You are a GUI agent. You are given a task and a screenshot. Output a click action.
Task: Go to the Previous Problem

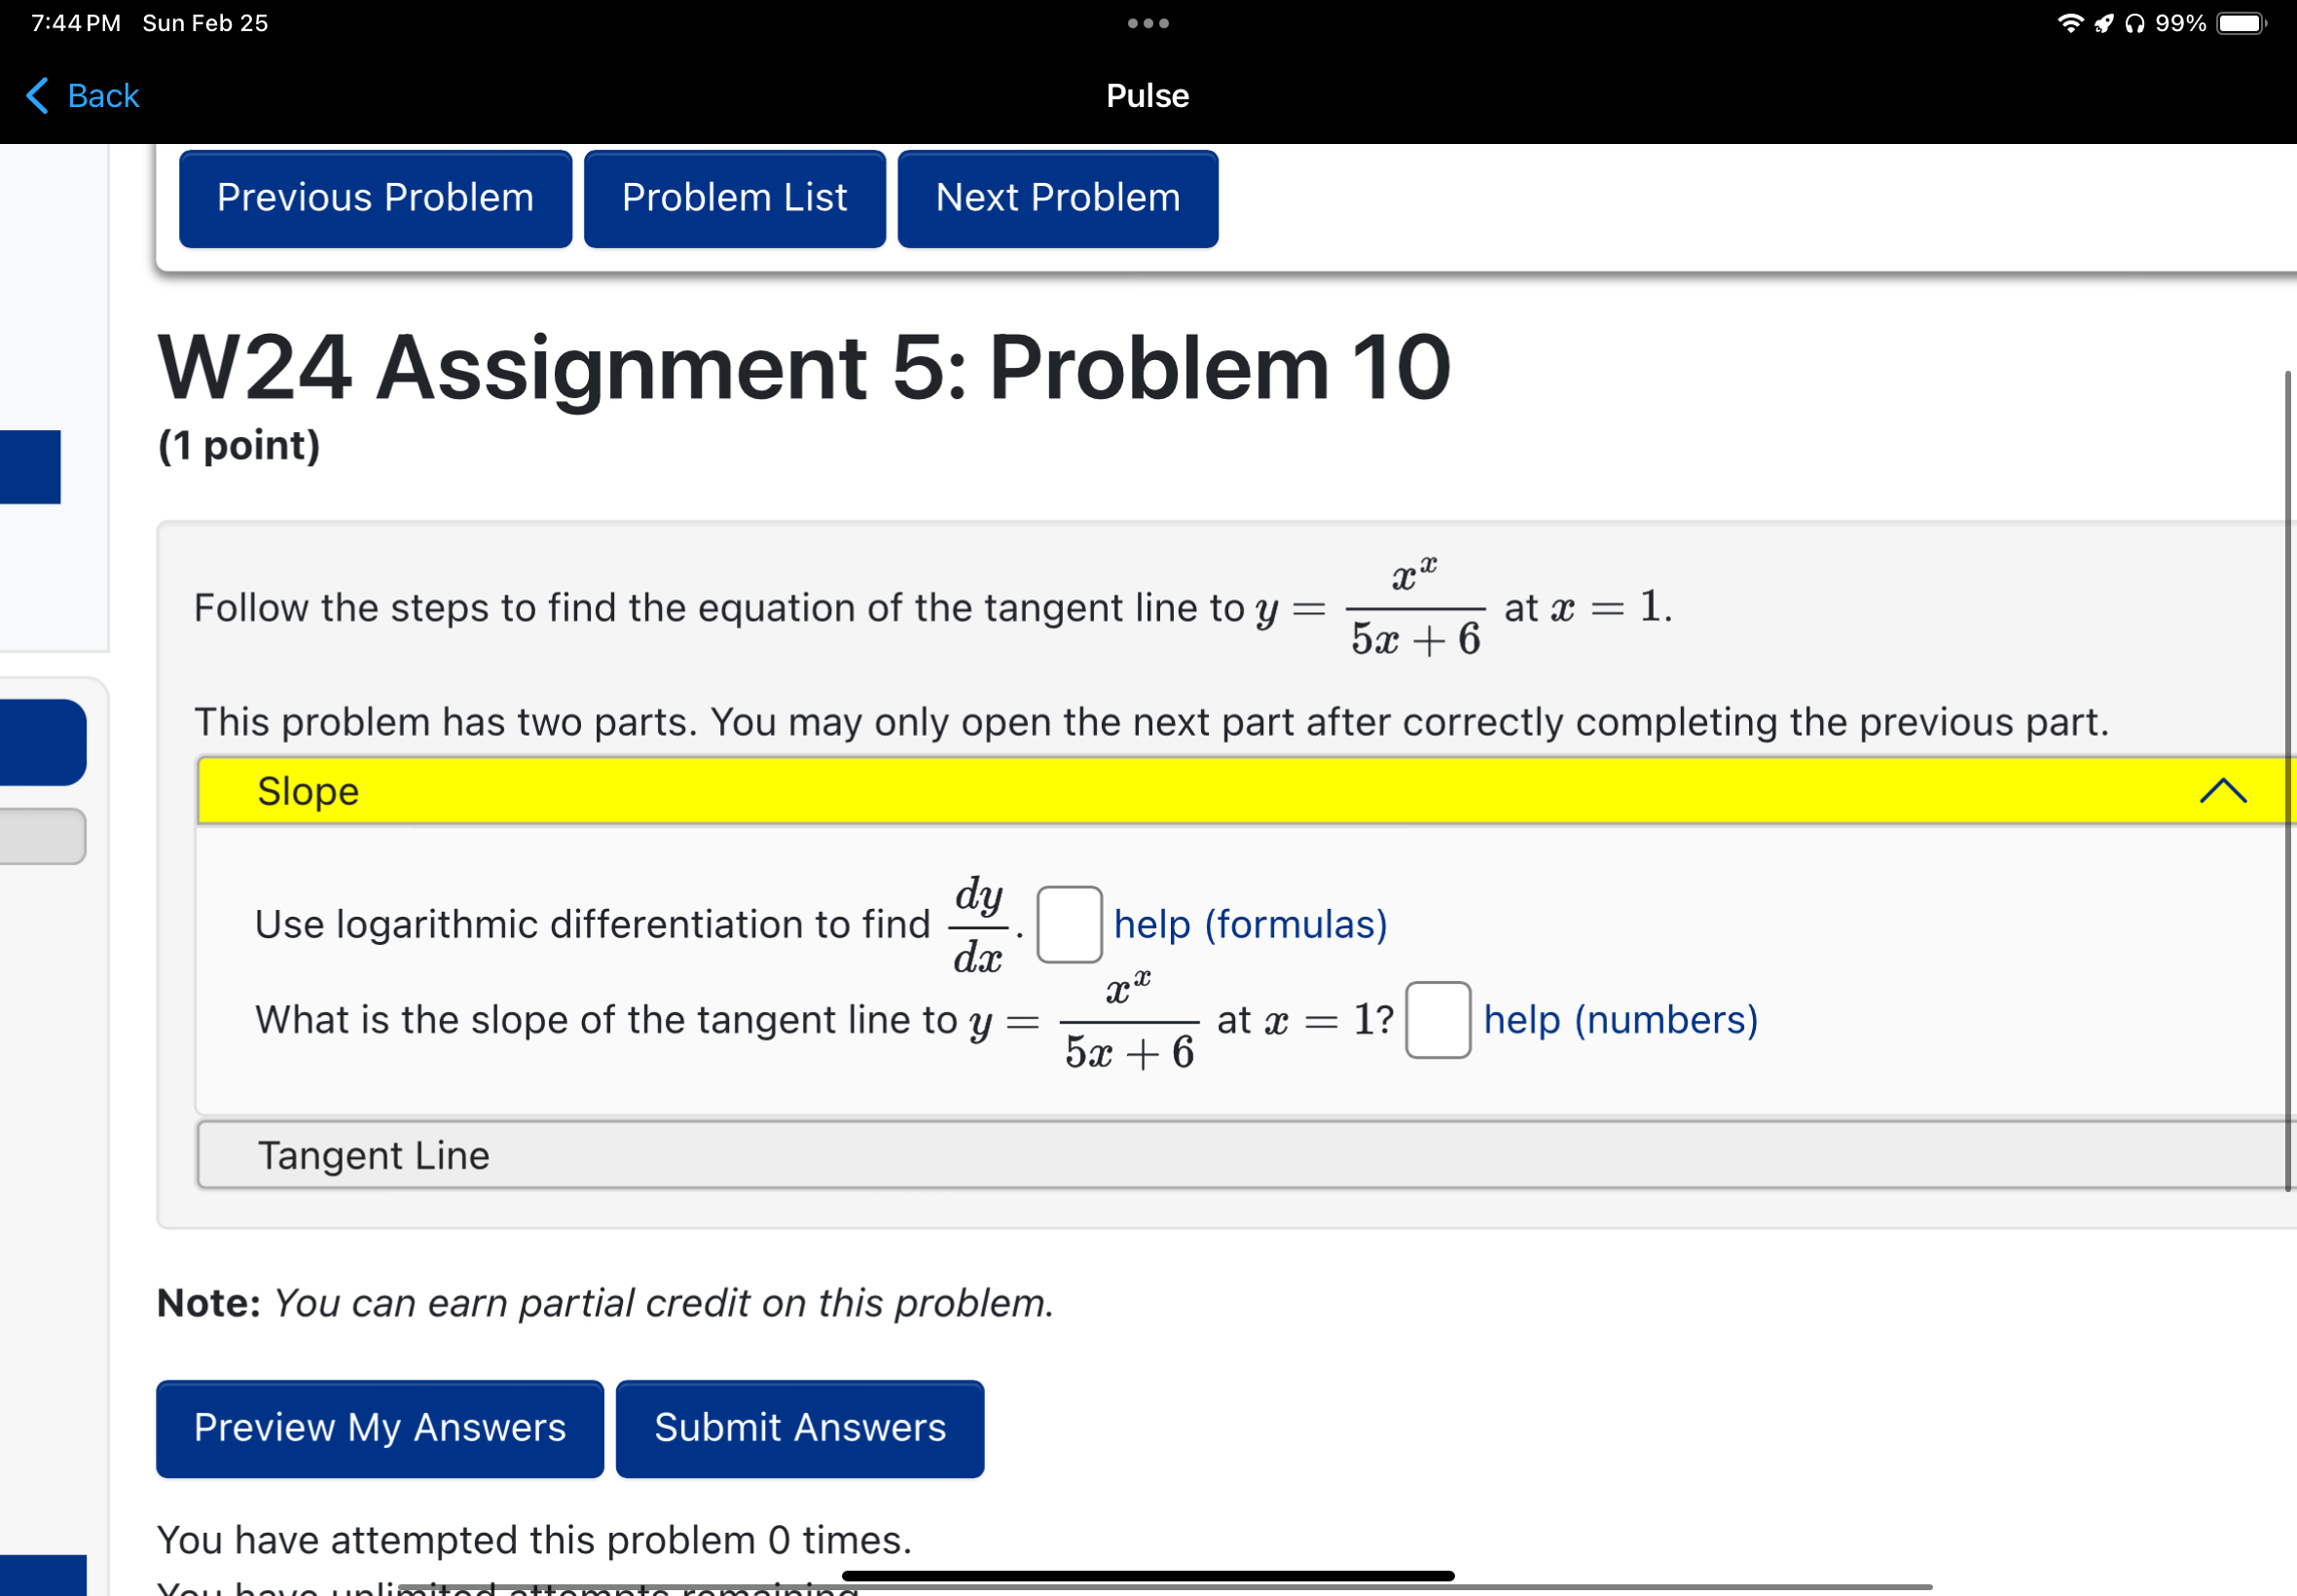[375, 197]
